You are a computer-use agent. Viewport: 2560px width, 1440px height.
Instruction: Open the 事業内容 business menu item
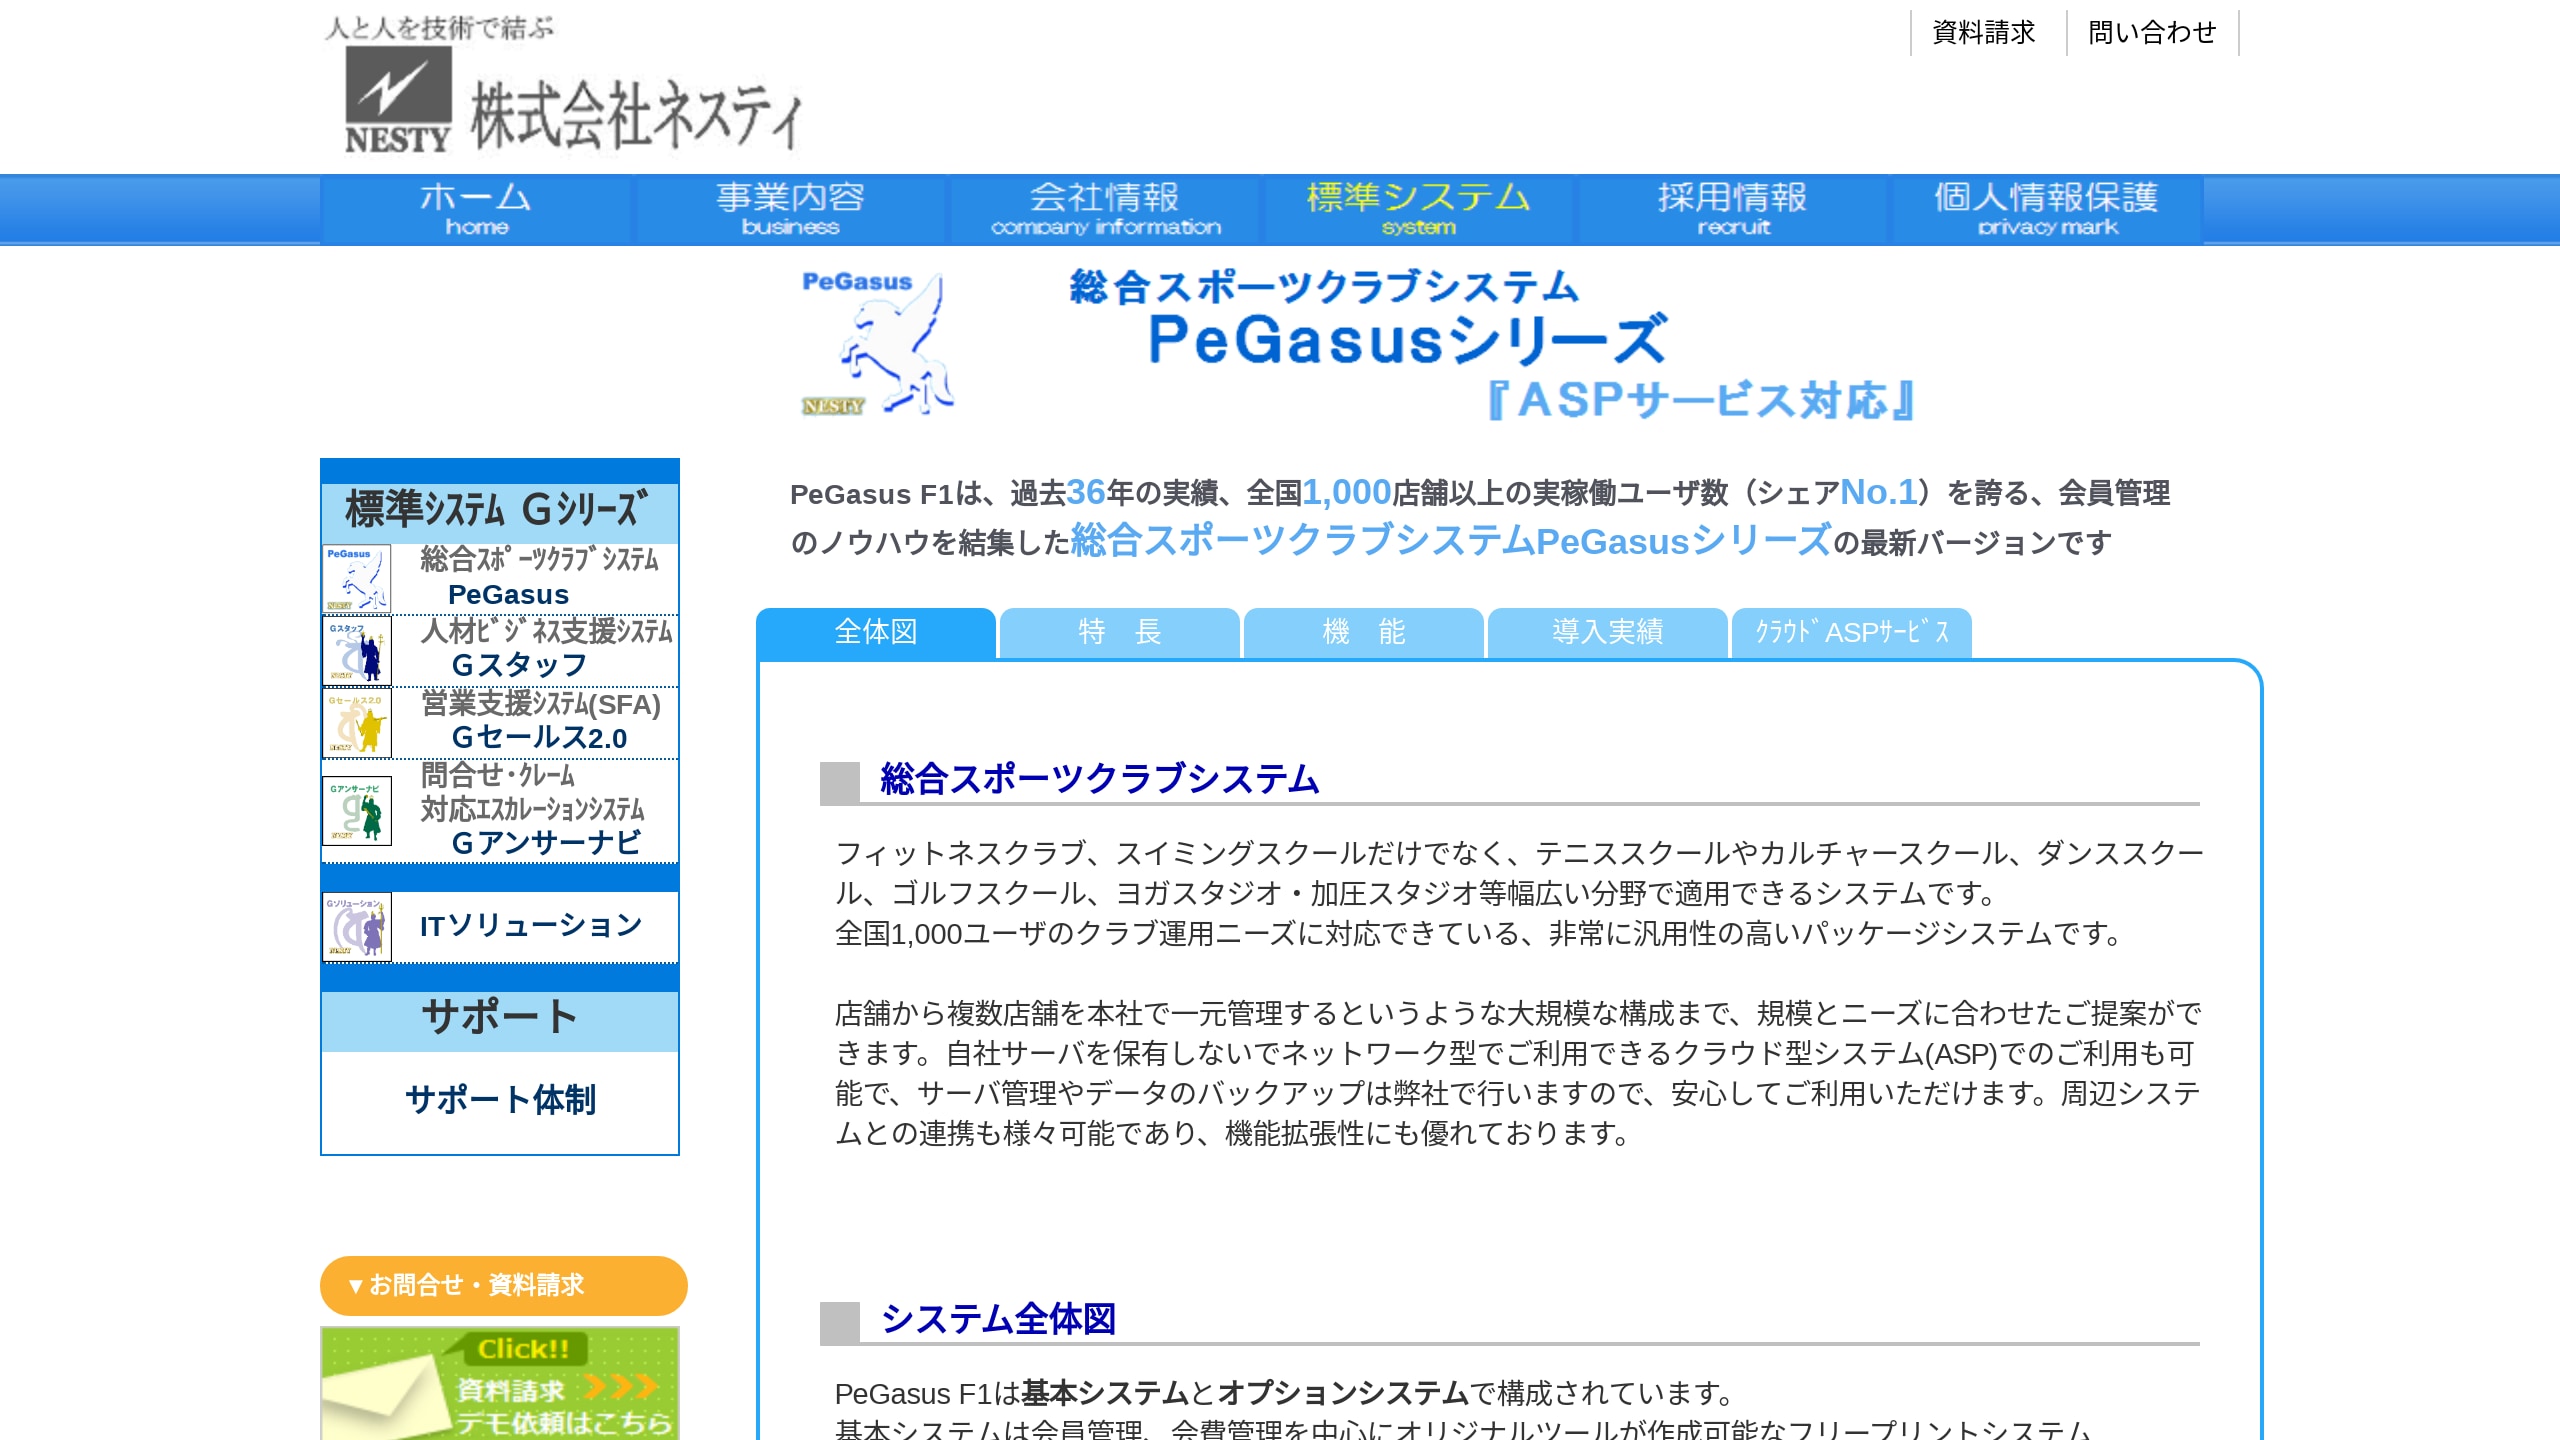coord(790,209)
